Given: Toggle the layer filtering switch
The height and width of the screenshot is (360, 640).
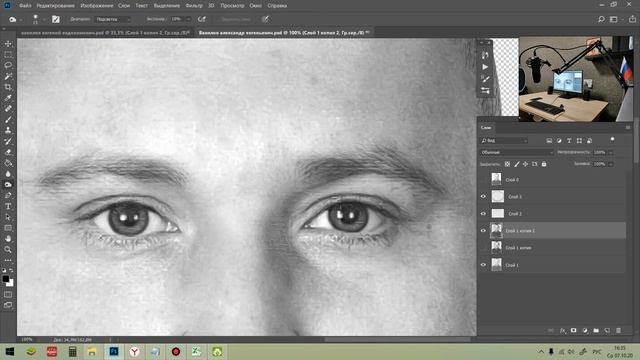Looking at the screenshot, I should pyautogui.click(x=612, y=140).
